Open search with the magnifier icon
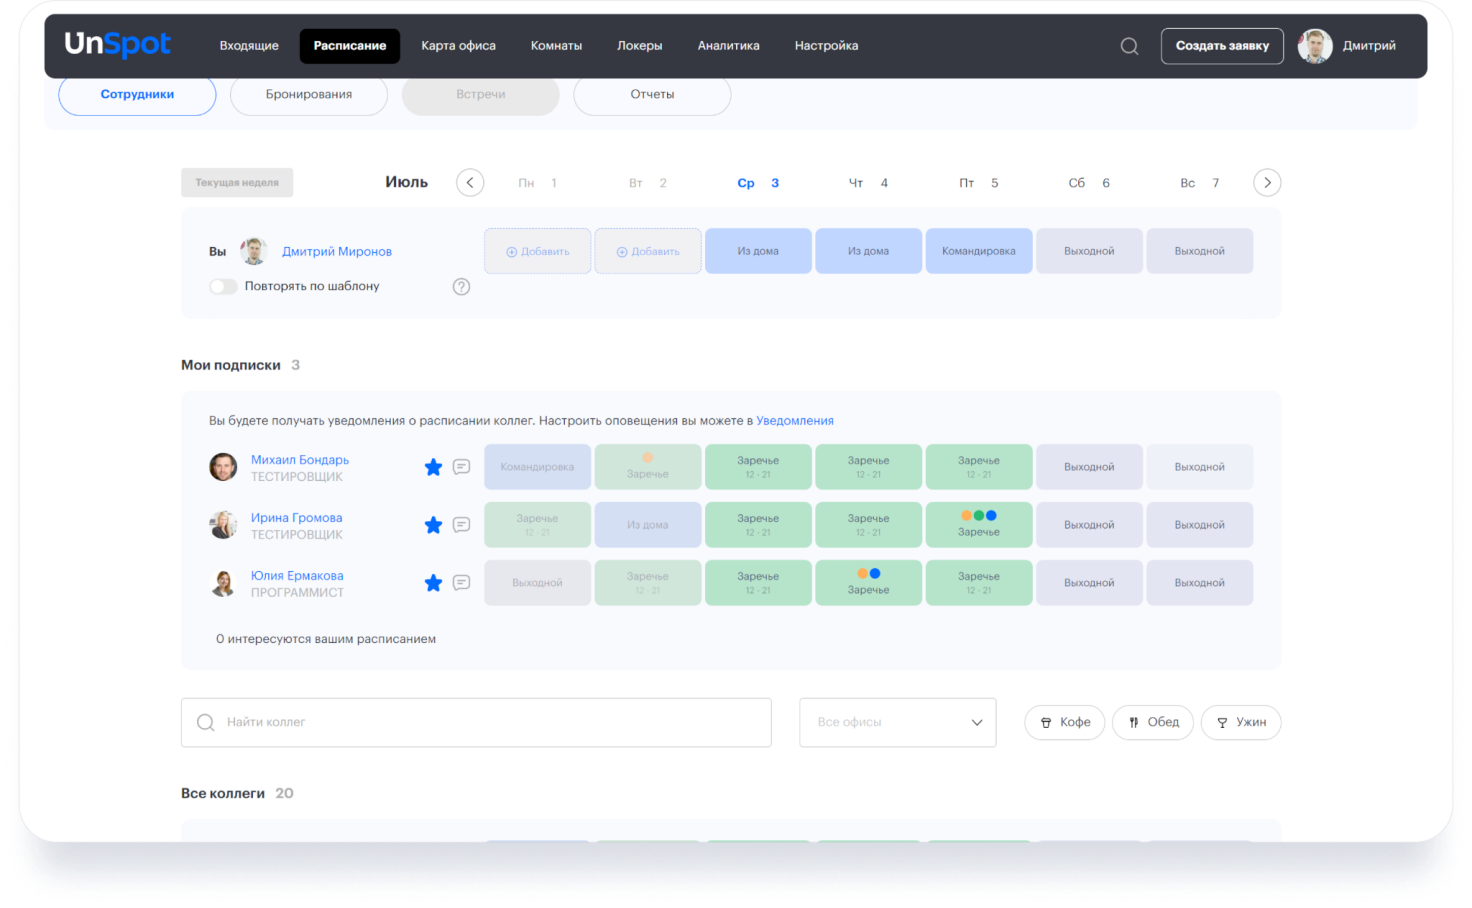This screenshot has width=1472, height=908. [1129, 46]
